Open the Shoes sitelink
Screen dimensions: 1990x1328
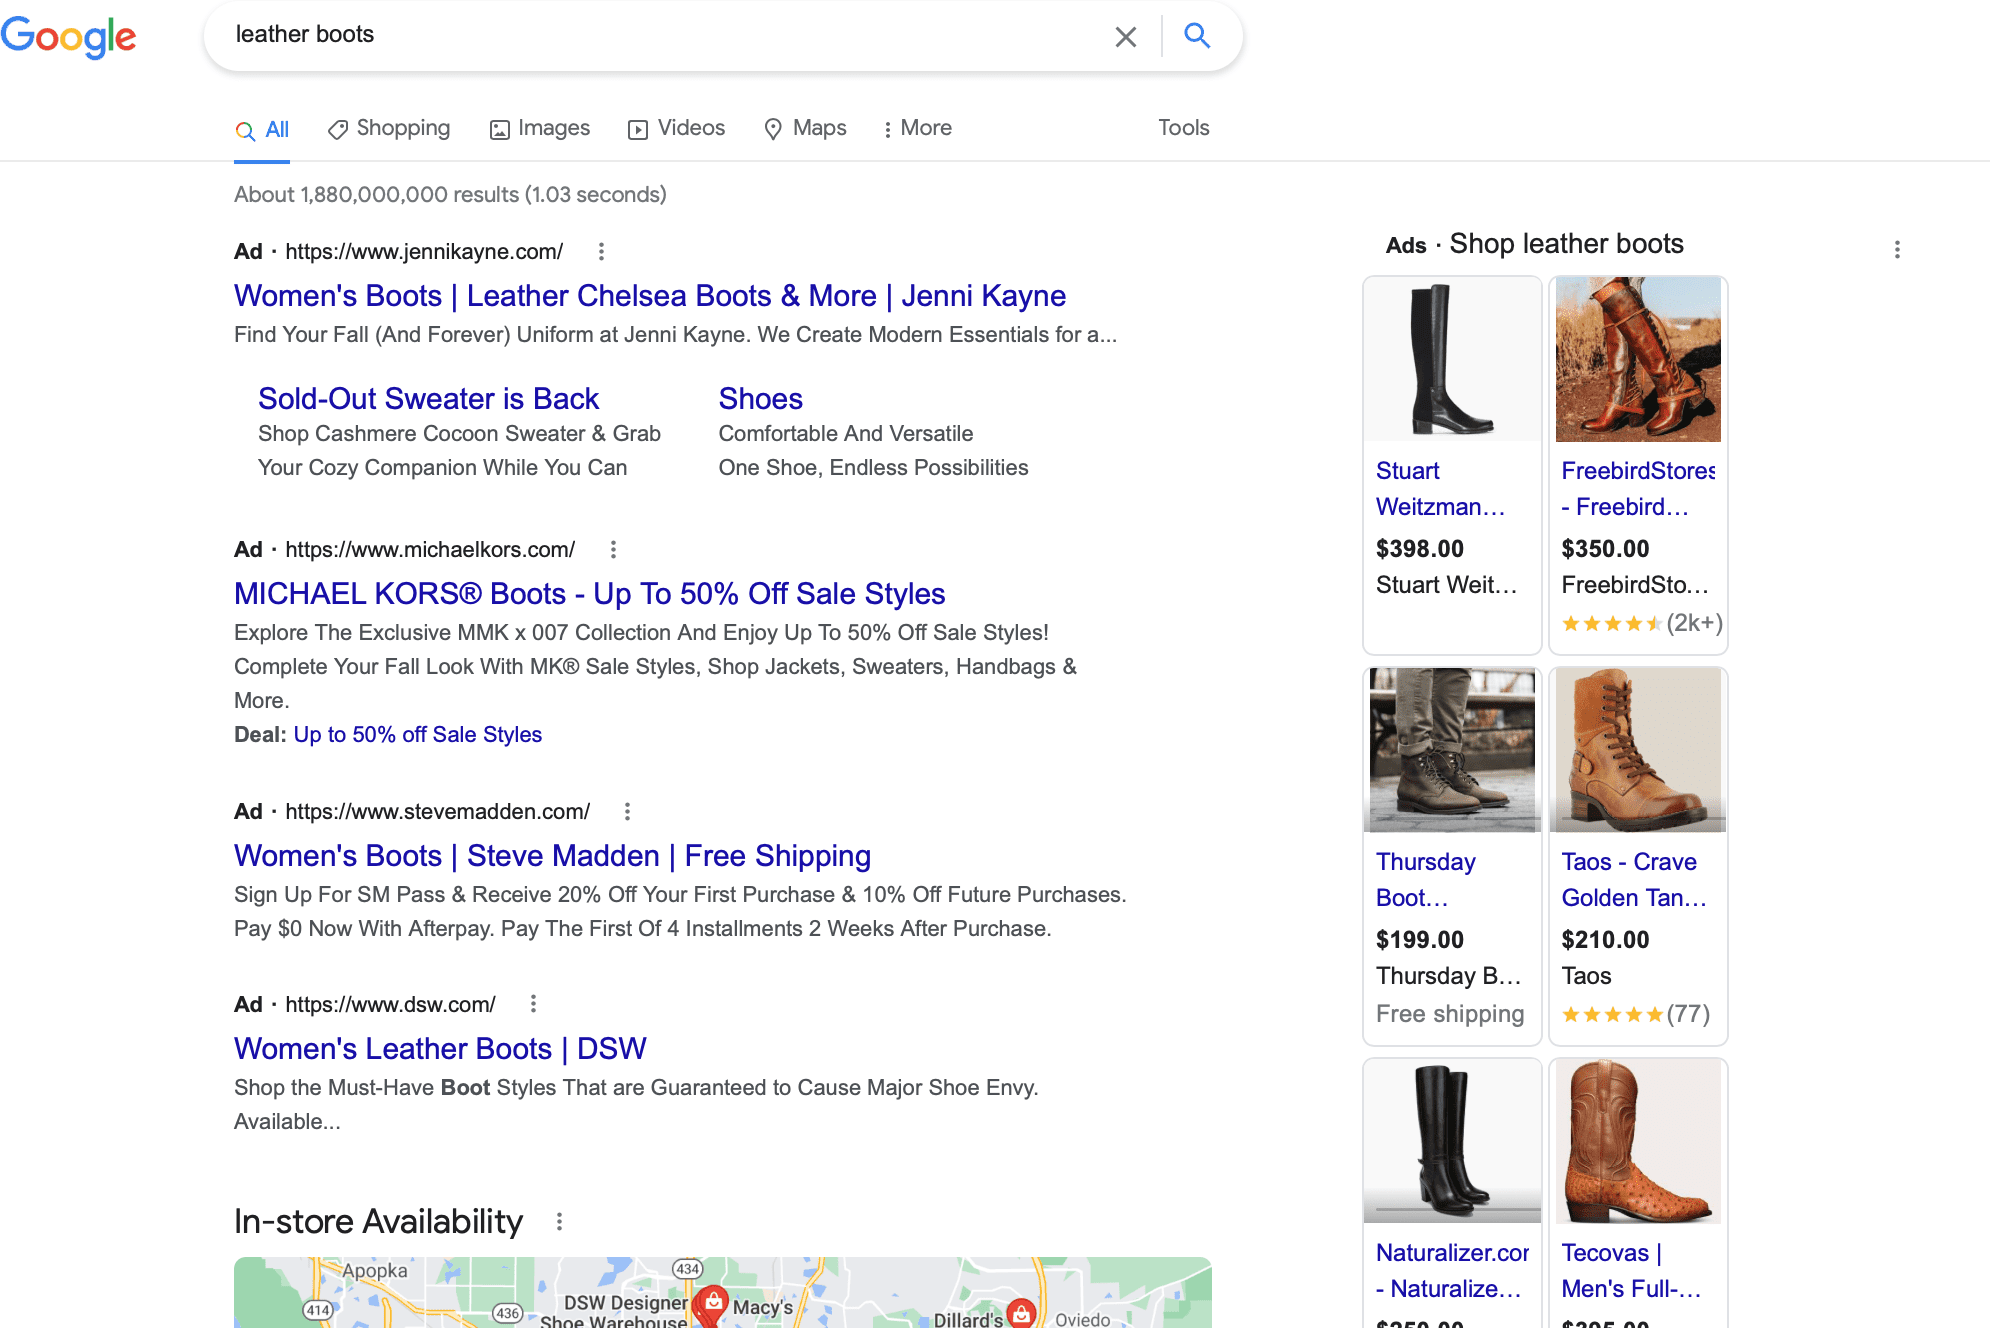[x=760, y=399]
